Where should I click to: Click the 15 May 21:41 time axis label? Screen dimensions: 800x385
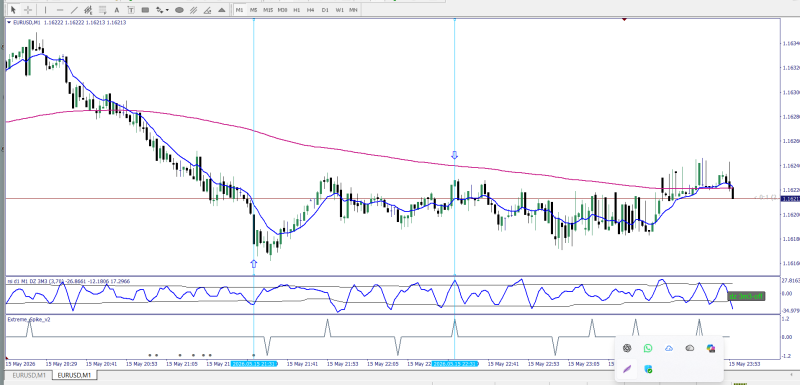click(x=302, y=364)
